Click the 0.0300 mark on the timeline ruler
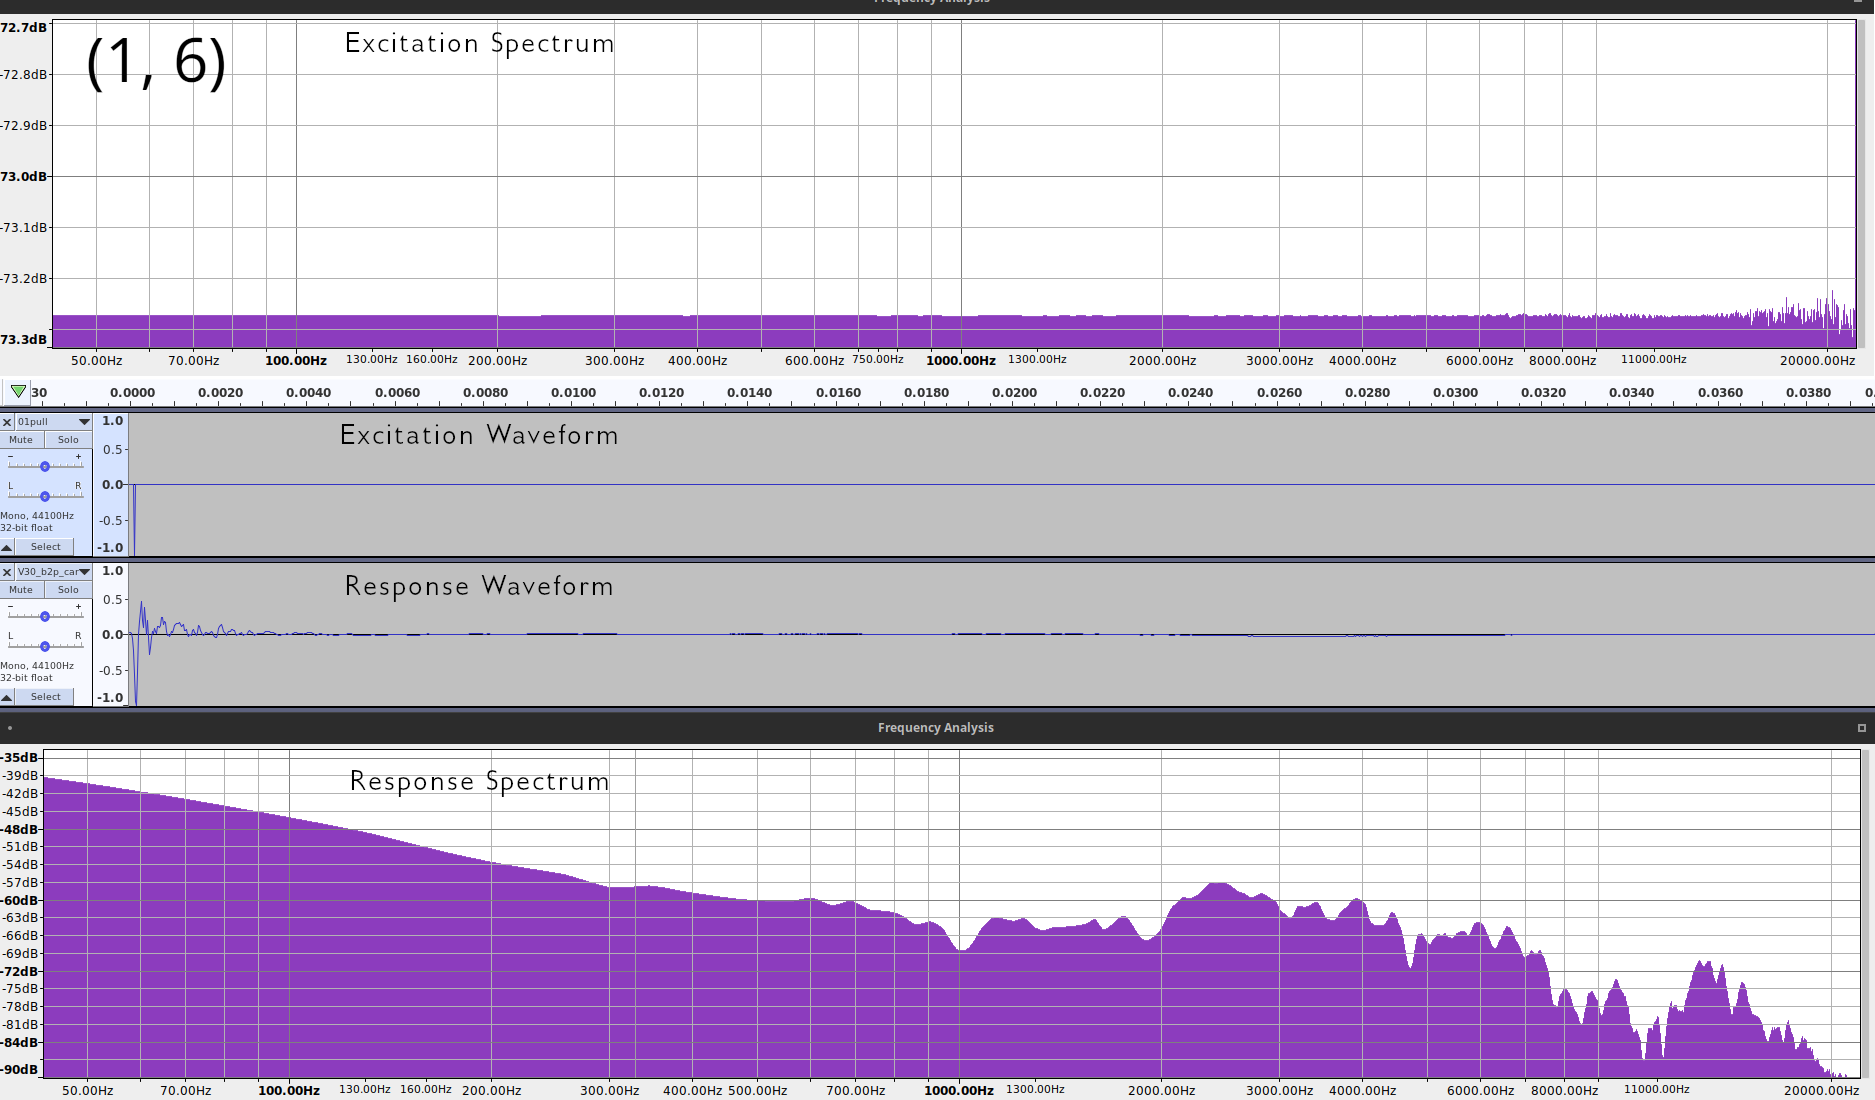 pyautogui.click(x=1455, y=393)
